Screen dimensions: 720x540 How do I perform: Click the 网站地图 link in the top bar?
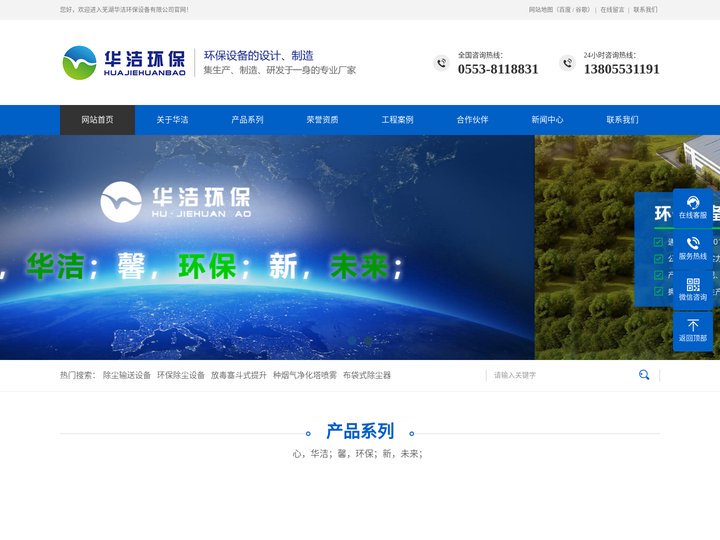(x=541, y=10)
